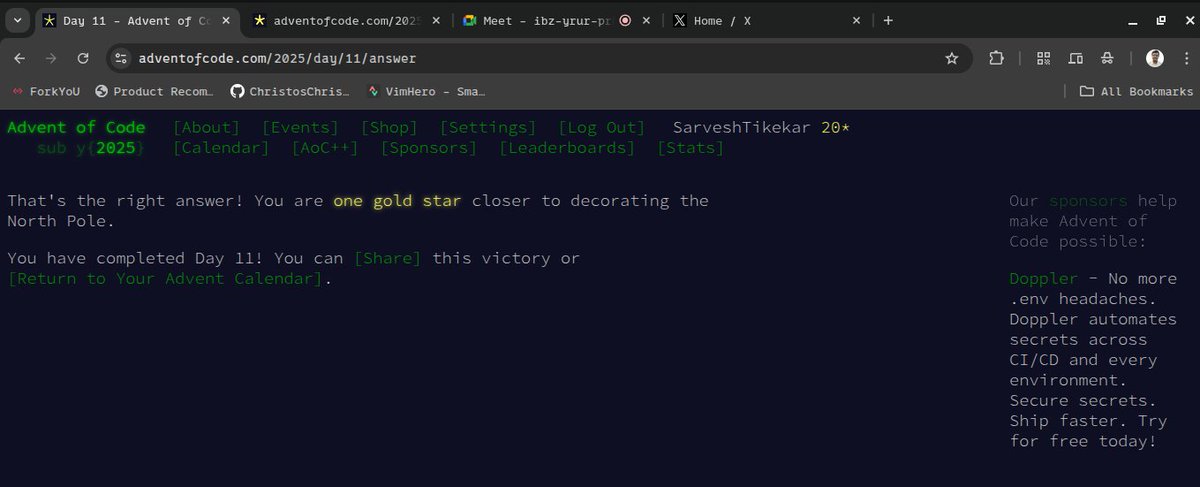
Task: Restore down the Chrome window
Action: coord(1161,20)
